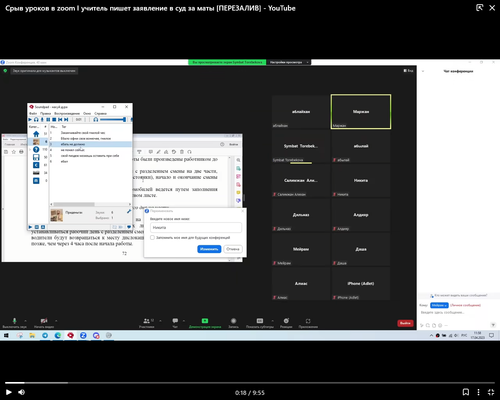Toggle the Zoom microphone mute button
The width and height of the screenshot is (500, 400).
[x=14, y=322]
